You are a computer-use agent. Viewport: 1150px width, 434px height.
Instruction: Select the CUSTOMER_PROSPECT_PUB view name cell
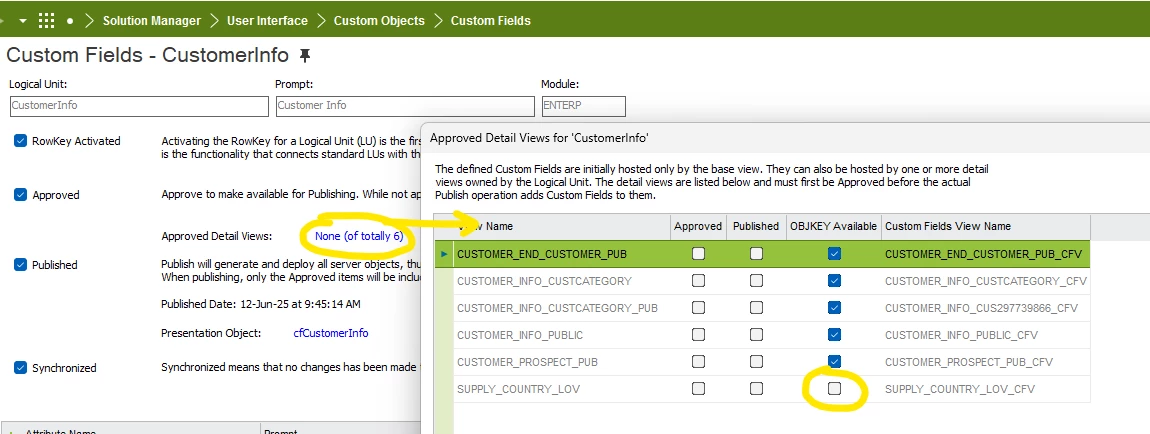pyautogui.click(x=562, y=362)
